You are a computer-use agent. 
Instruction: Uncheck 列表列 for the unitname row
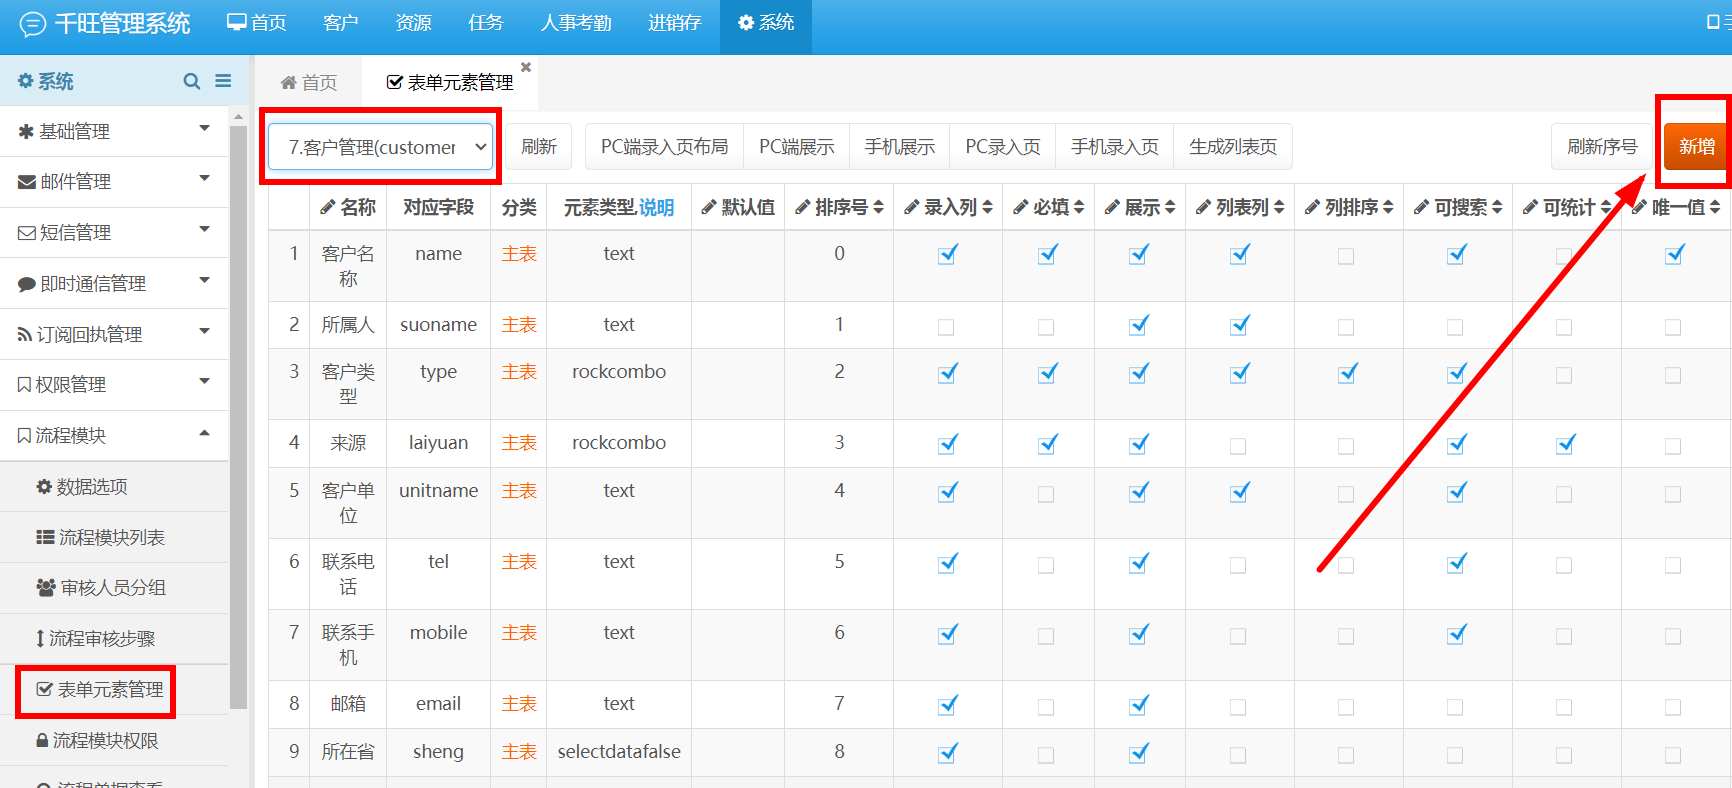[x=1239, y=492]
